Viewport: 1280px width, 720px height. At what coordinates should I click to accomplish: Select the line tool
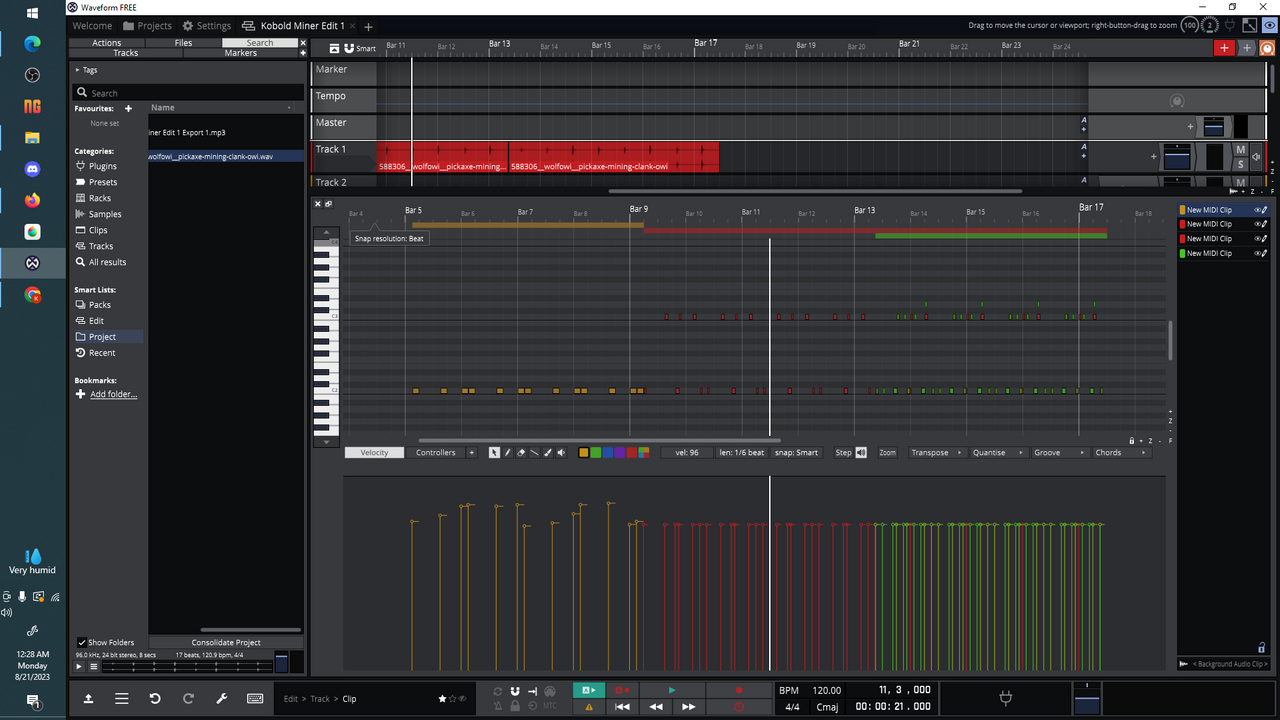point(533,453)
